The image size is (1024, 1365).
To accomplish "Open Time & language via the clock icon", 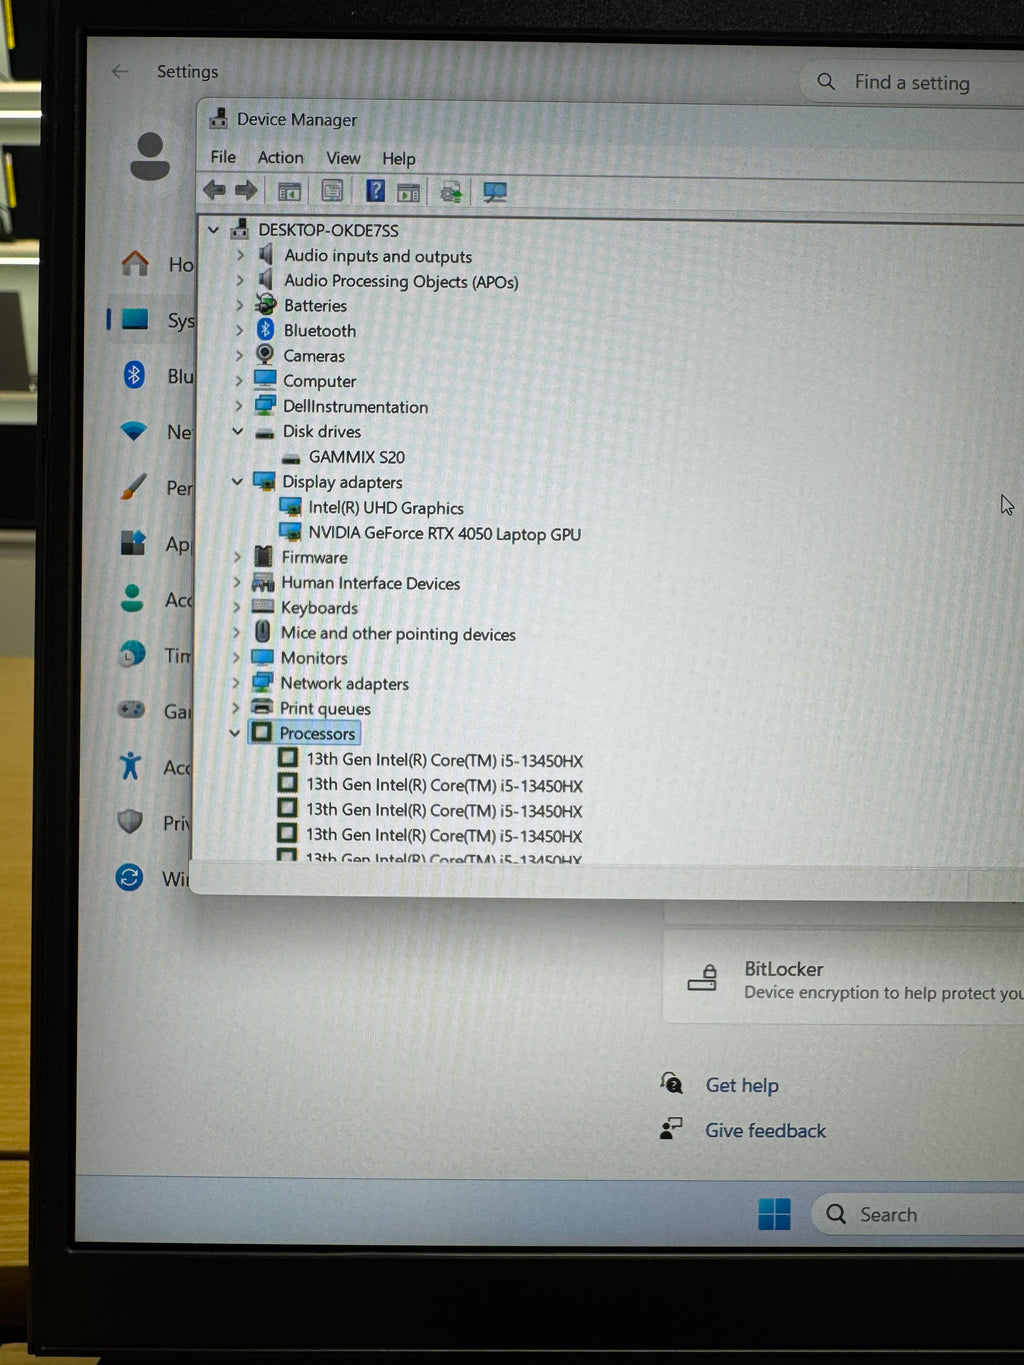I will [132, 655].
